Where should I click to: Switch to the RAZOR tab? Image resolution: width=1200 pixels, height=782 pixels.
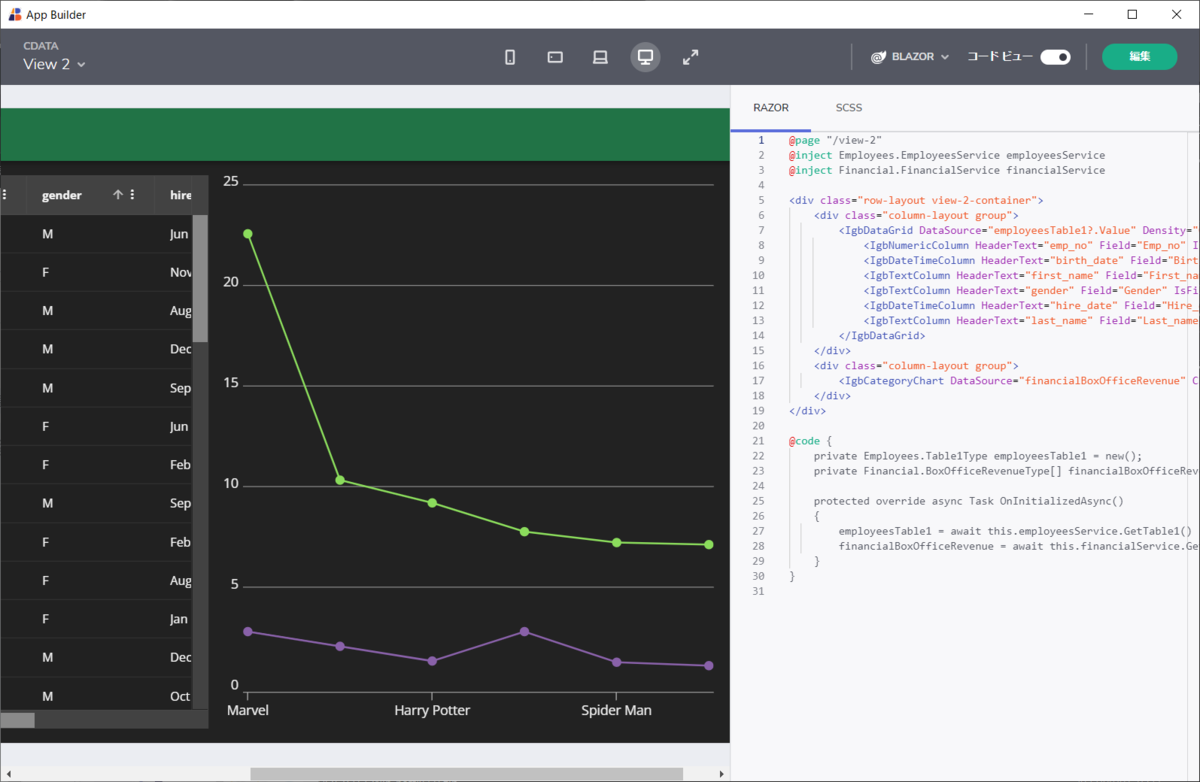(x=770, y=108)
